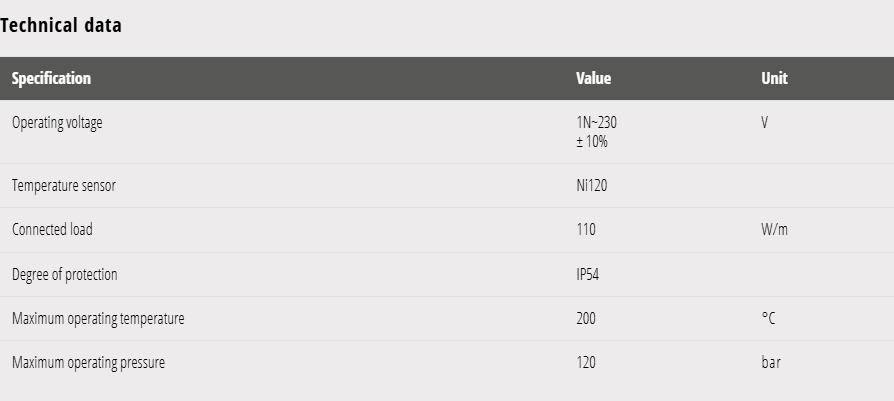Click the IP54 protection value
This screenshot has width=894, height=401.
point(588,274)
